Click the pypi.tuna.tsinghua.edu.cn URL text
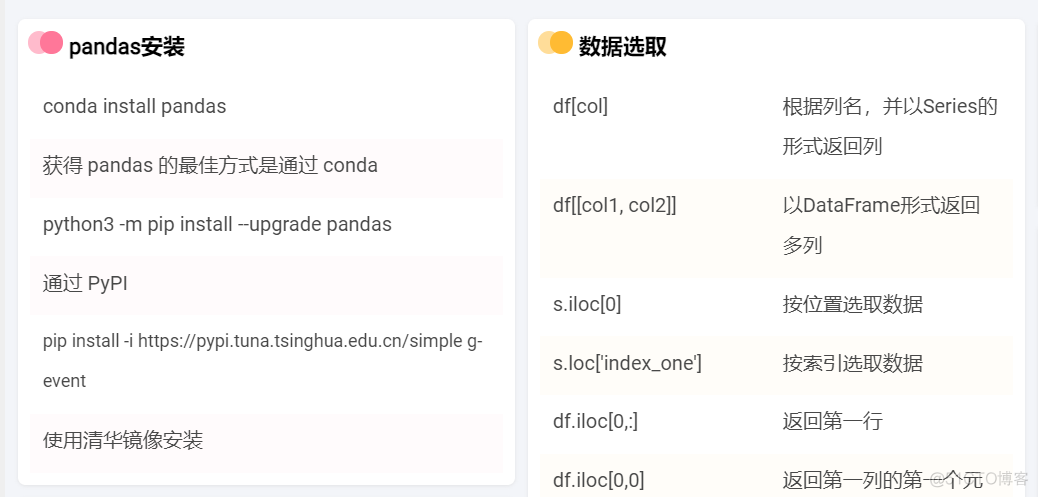 (x=300, y=341)
